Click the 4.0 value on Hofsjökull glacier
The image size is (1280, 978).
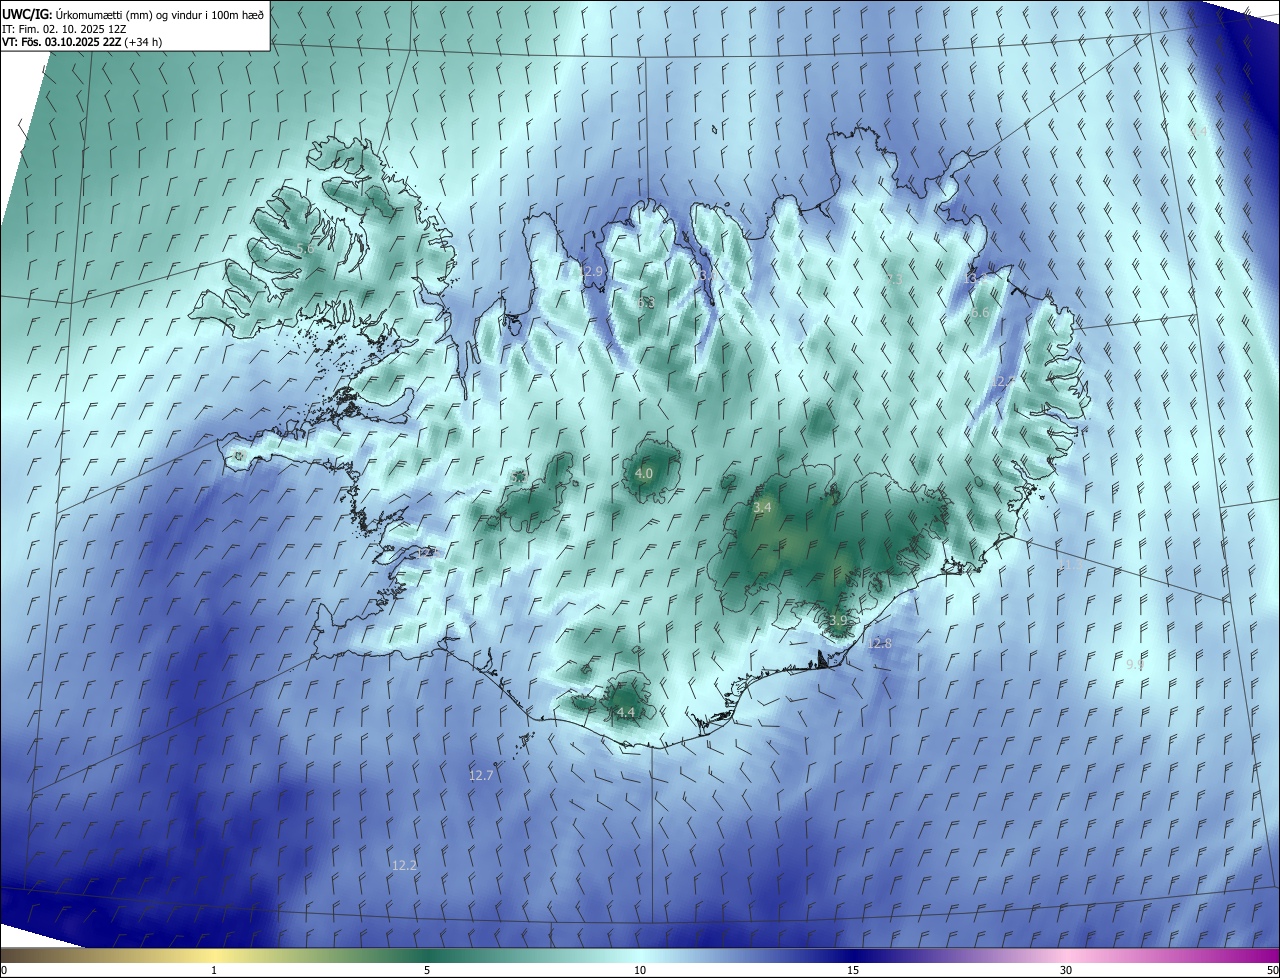tap(644, 473)
